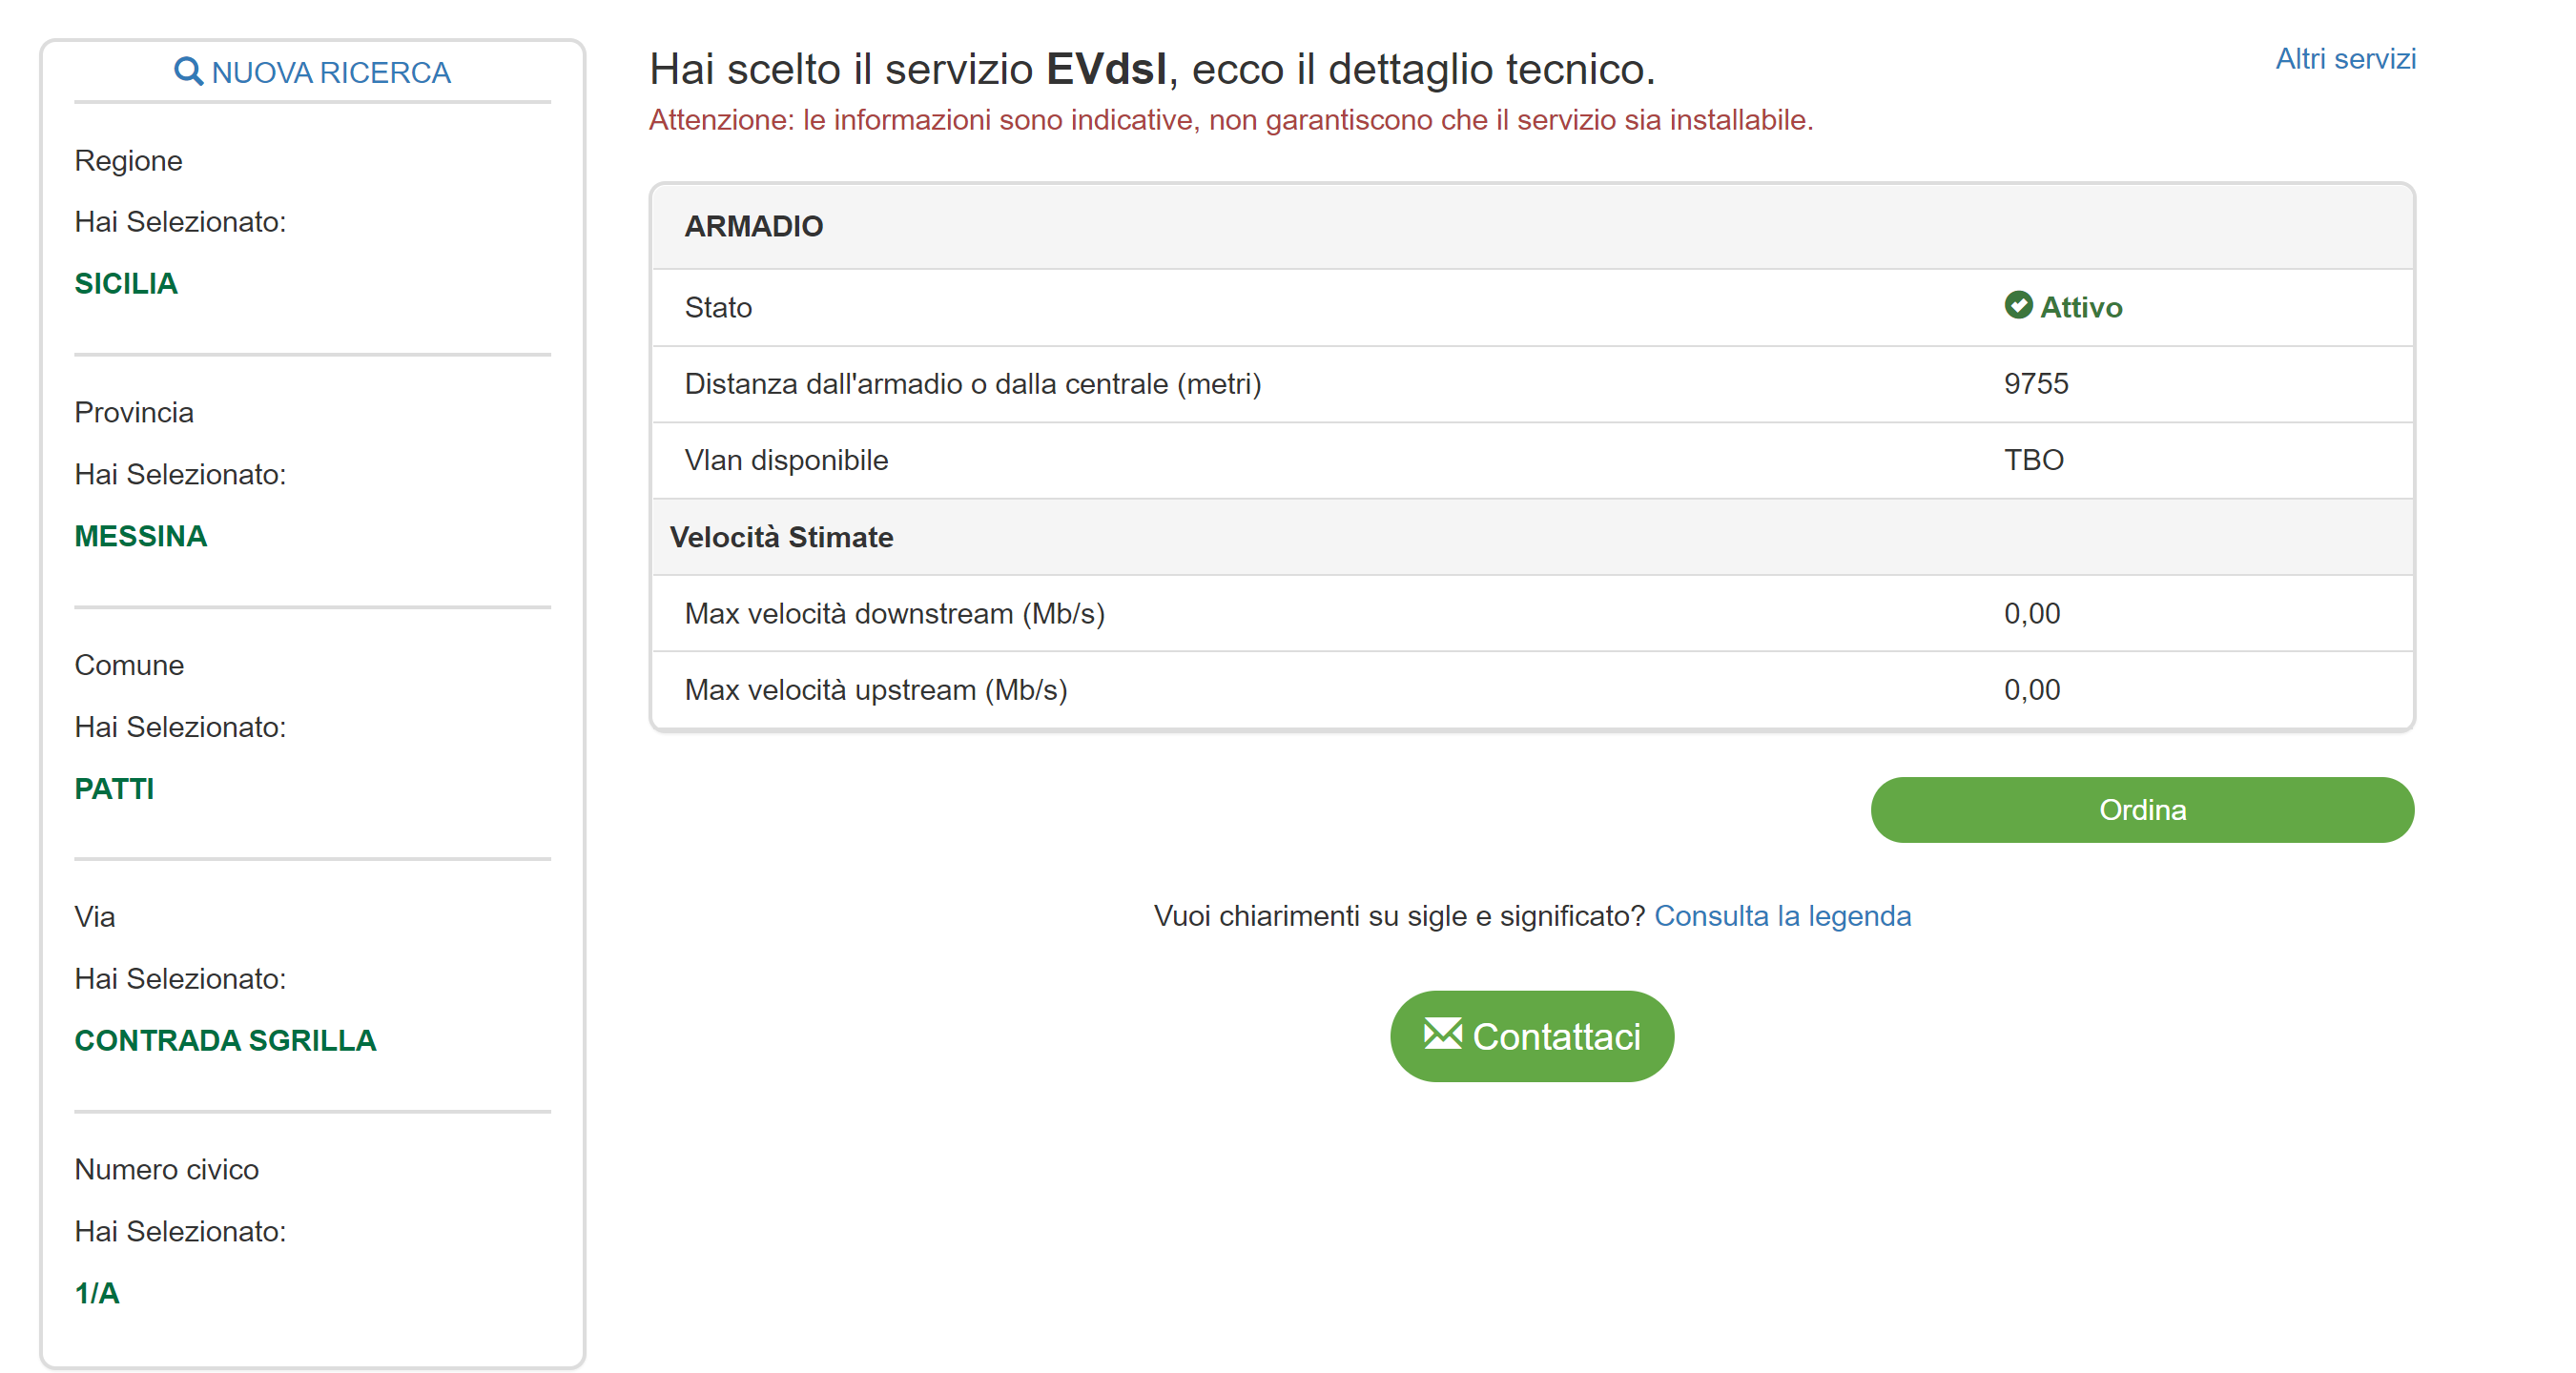
Task: Select the MESSINA province value
Action: (x=140, y=536)
